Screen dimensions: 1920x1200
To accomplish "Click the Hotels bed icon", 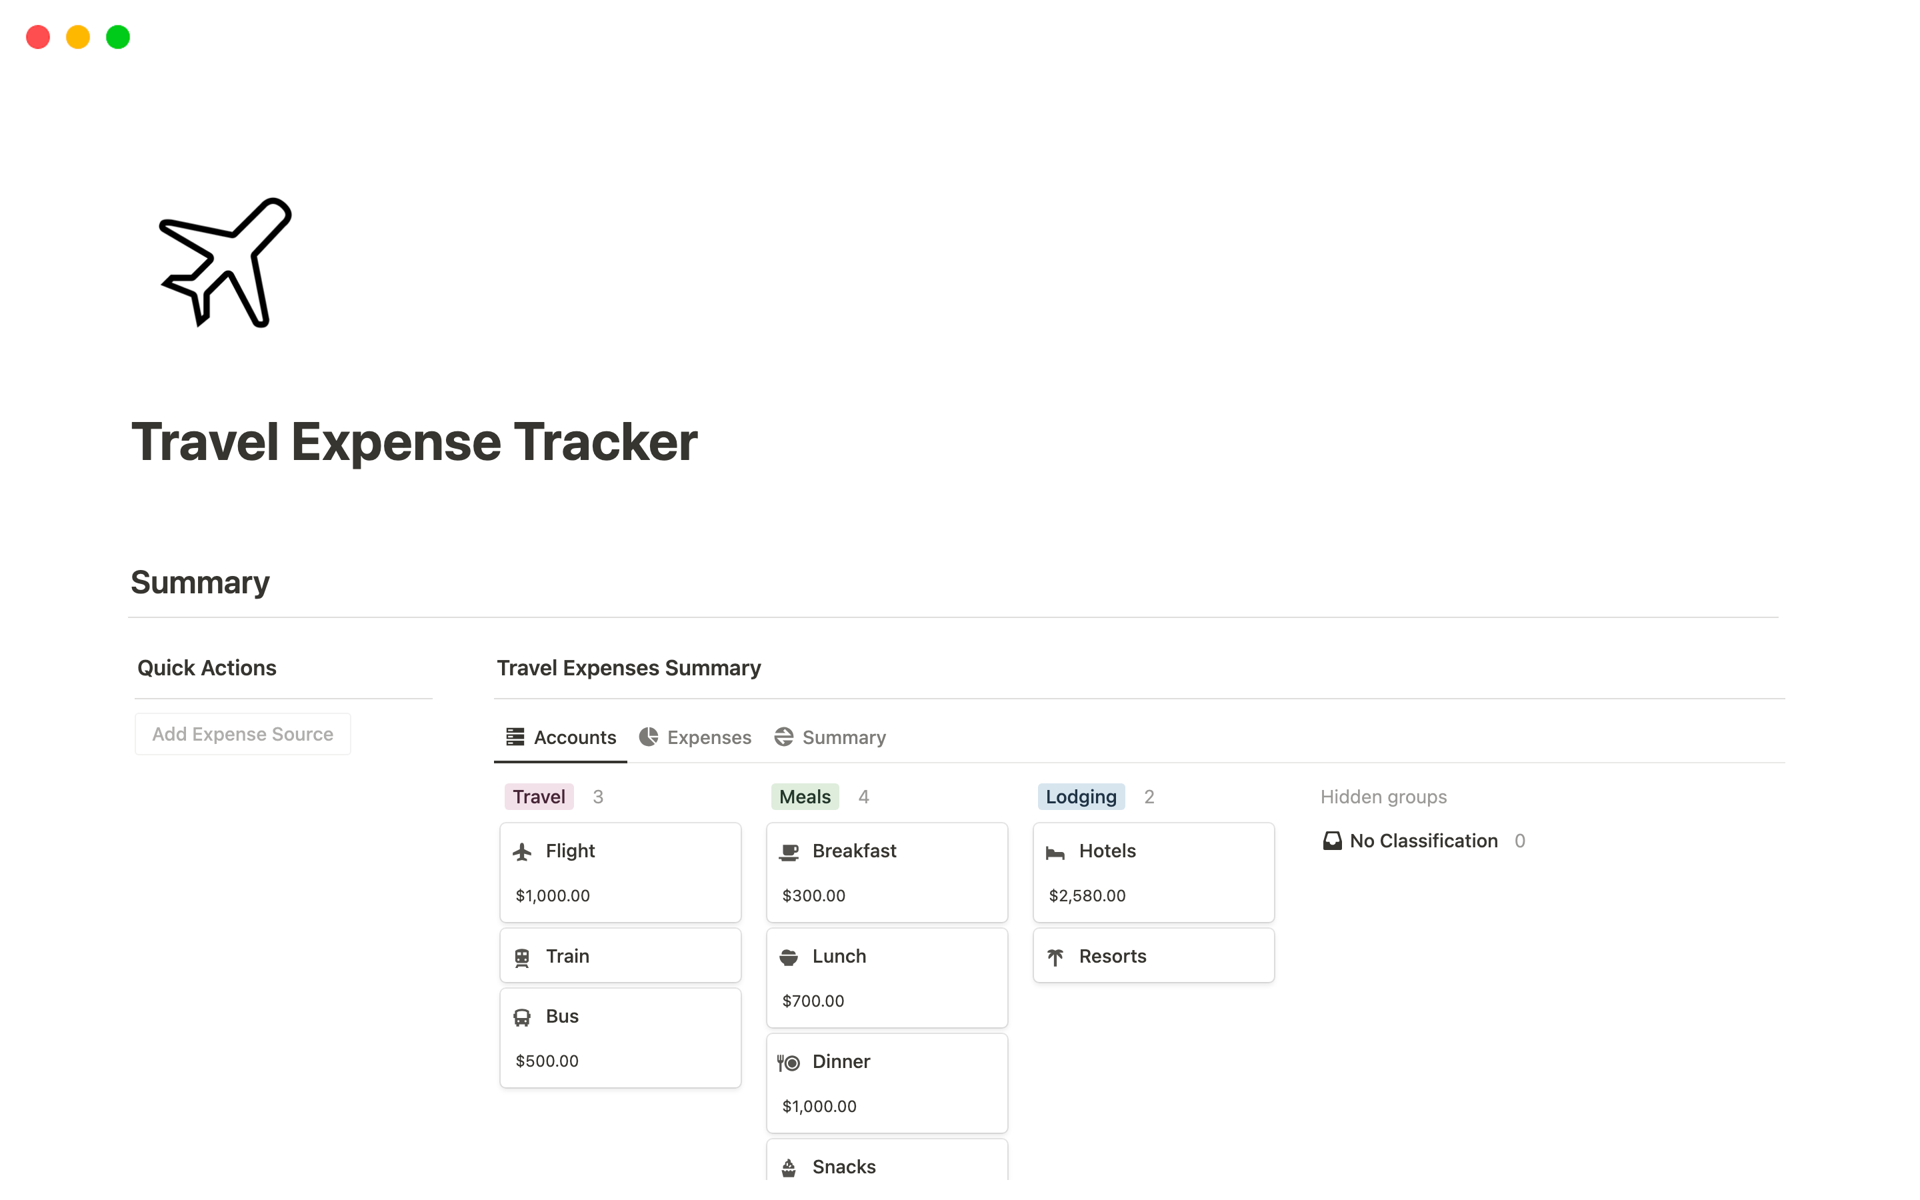I will [x=1055, y=852].
